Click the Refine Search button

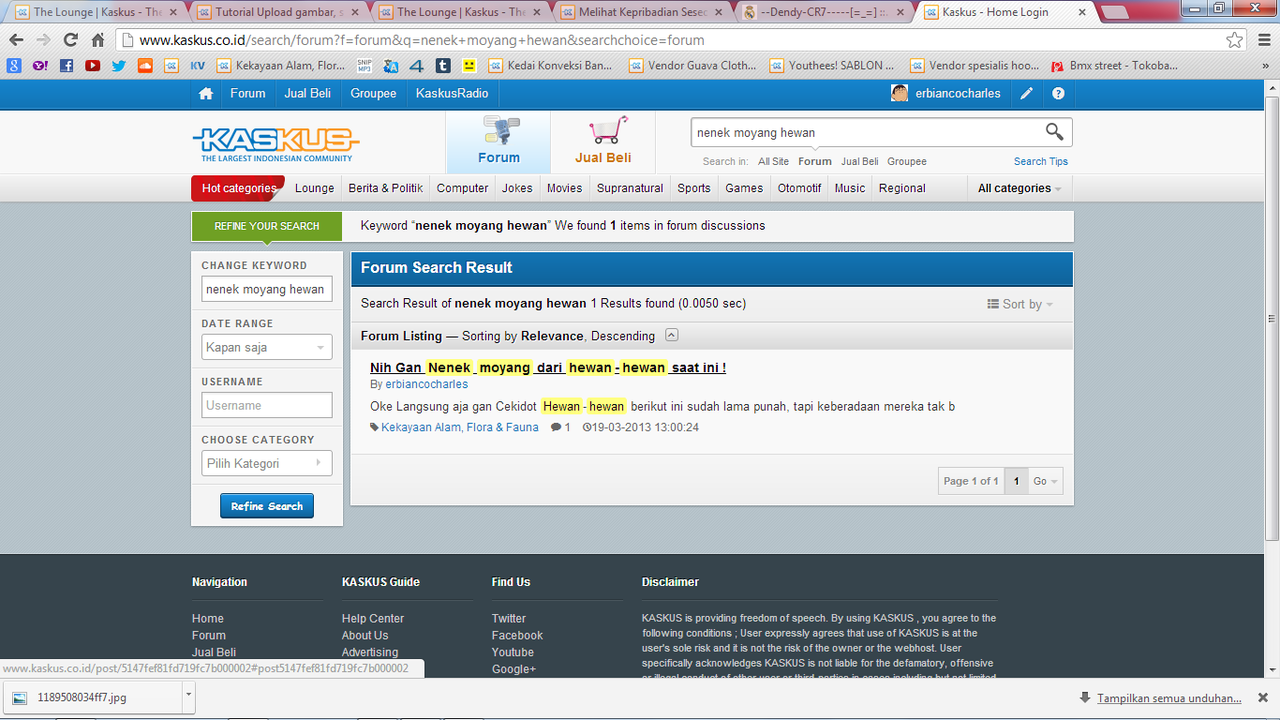267,506
